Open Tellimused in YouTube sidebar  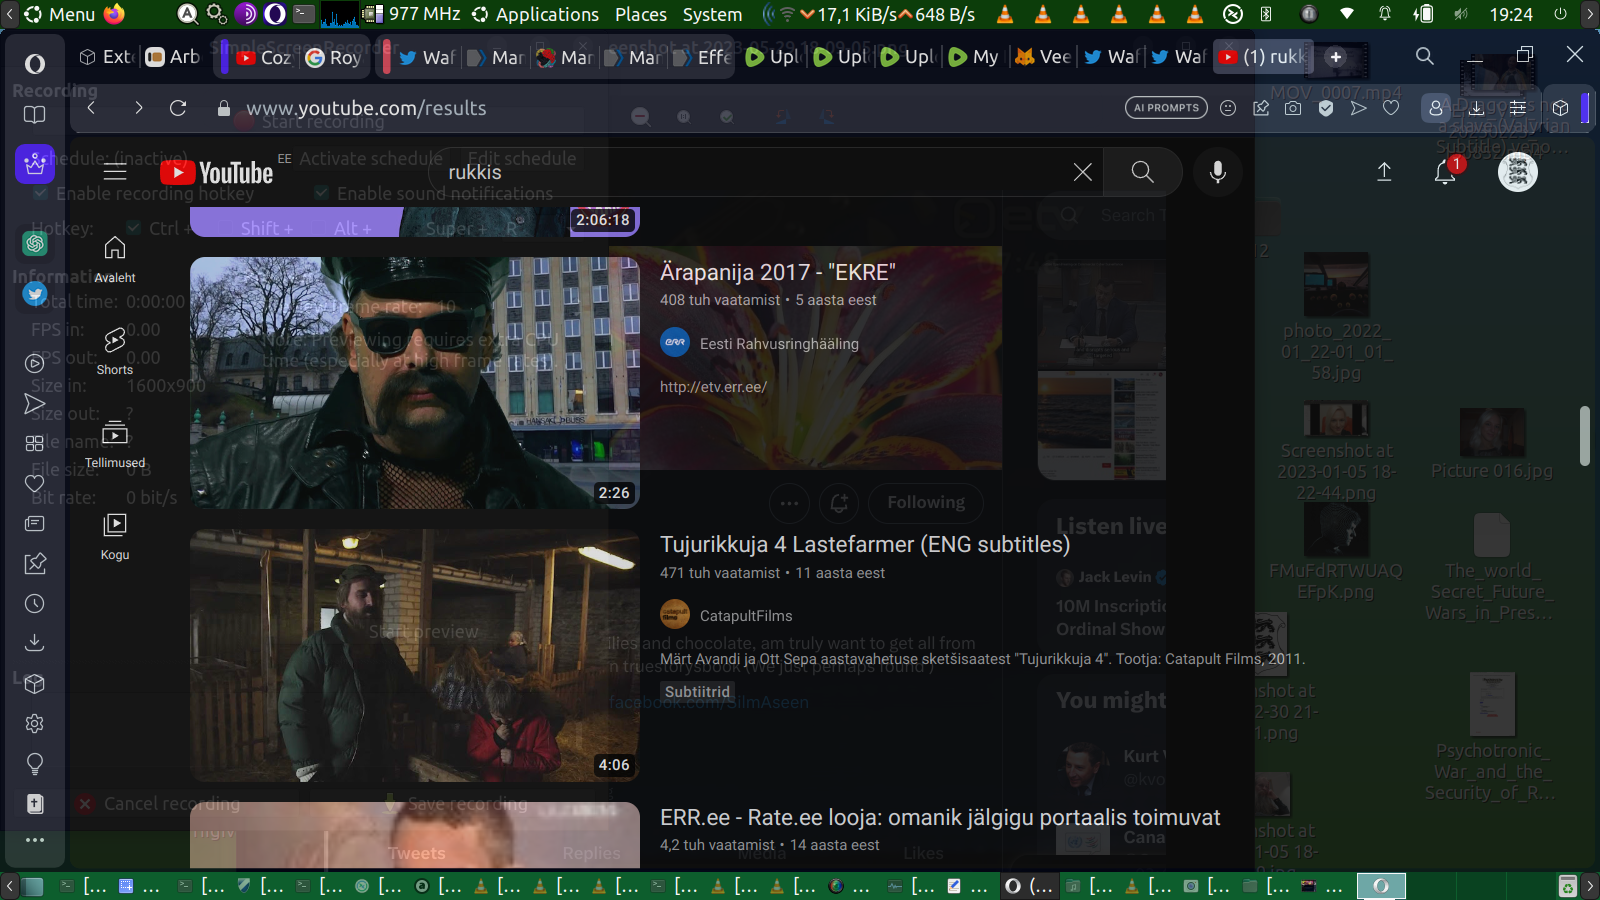(115, 444)
